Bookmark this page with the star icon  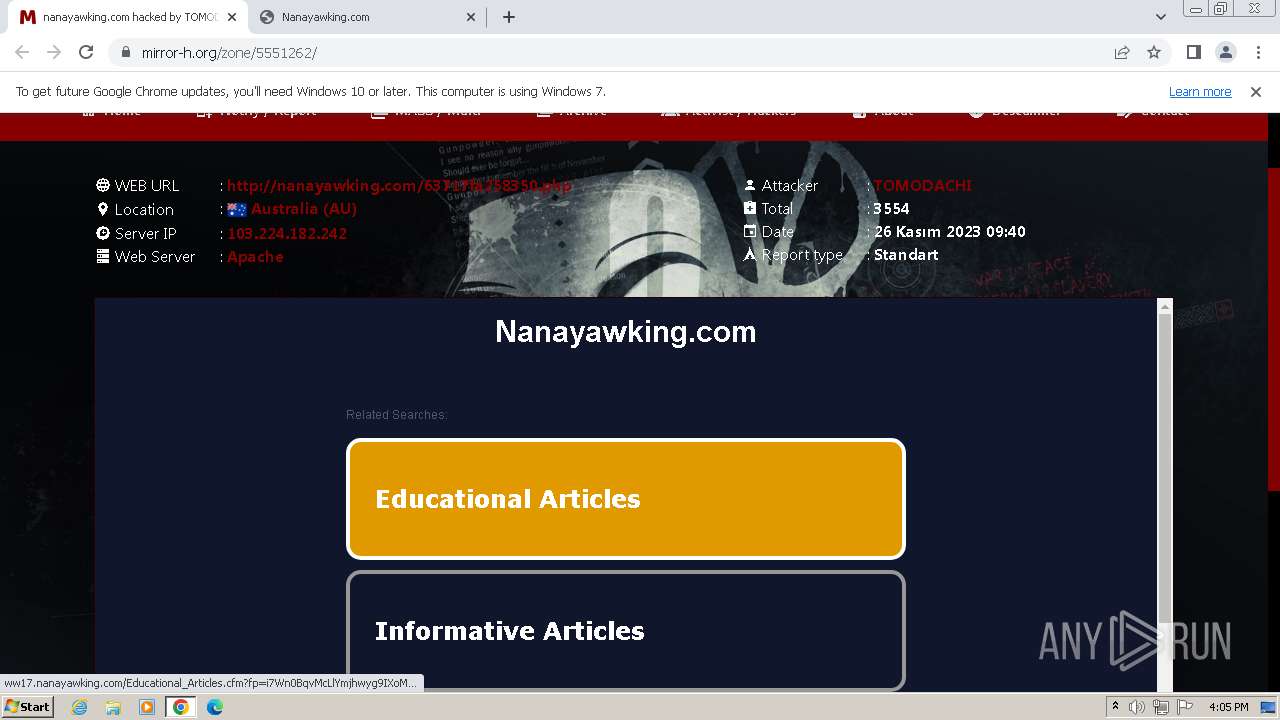point(1154,52)
